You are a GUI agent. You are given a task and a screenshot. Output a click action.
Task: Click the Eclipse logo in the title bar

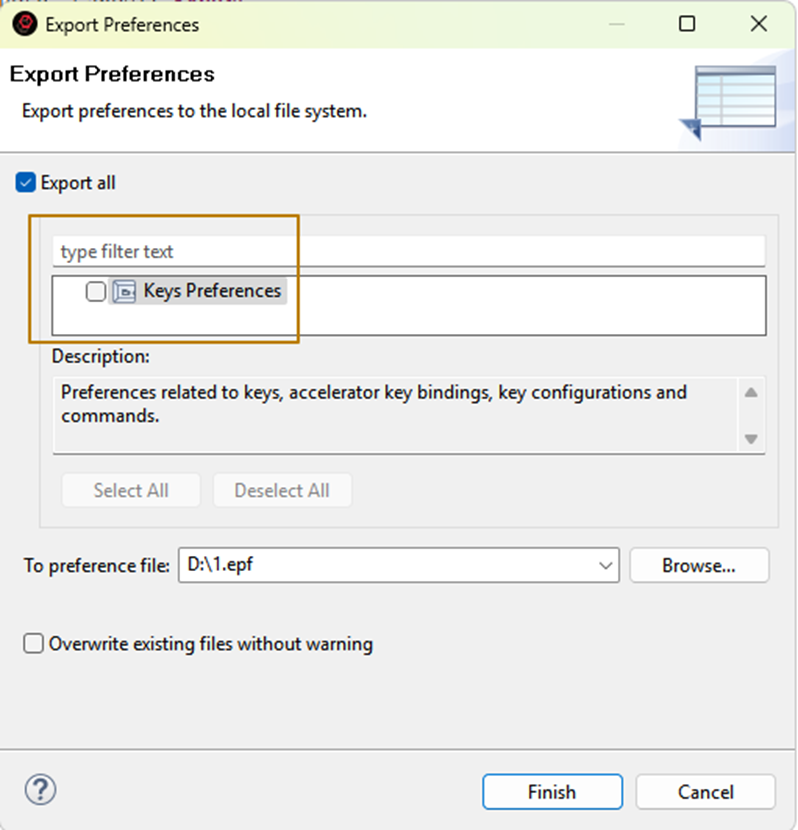pyautogui.click(x=25, y=24)
